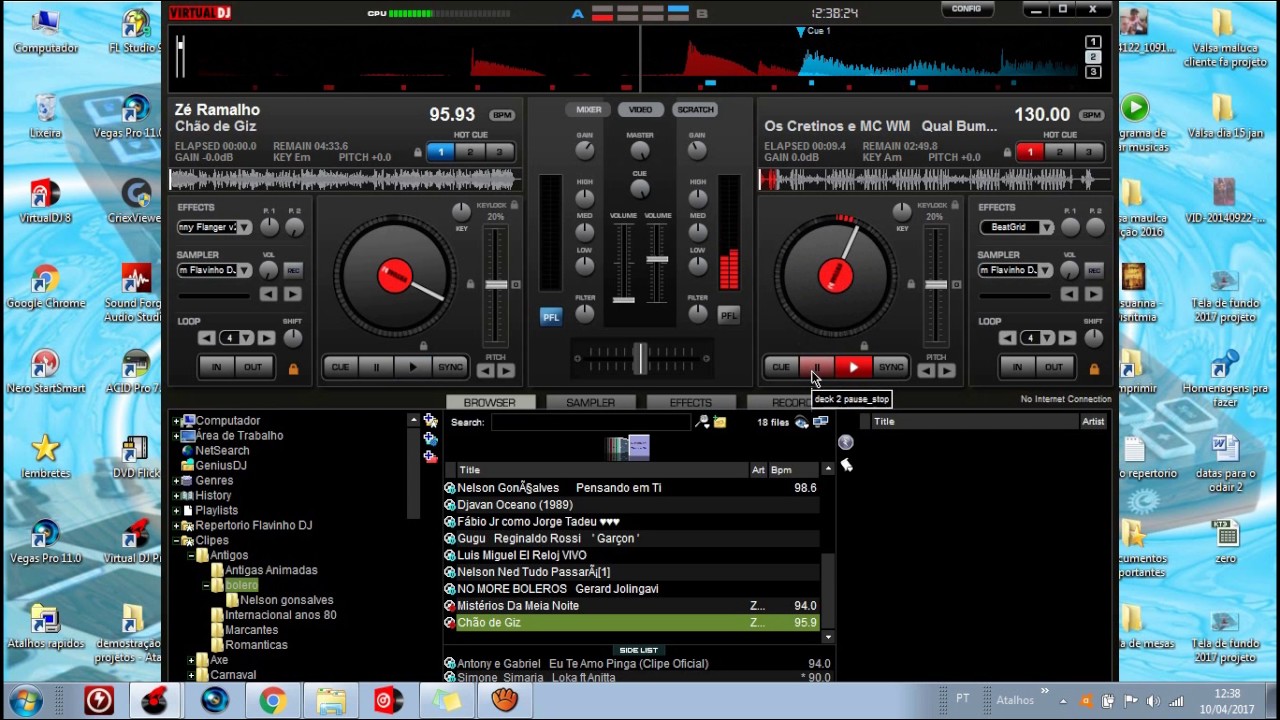The height and width of the screenshot is (720, 1280).
Task: Click the add virtual folder blue icon
Action: (430, 439)
